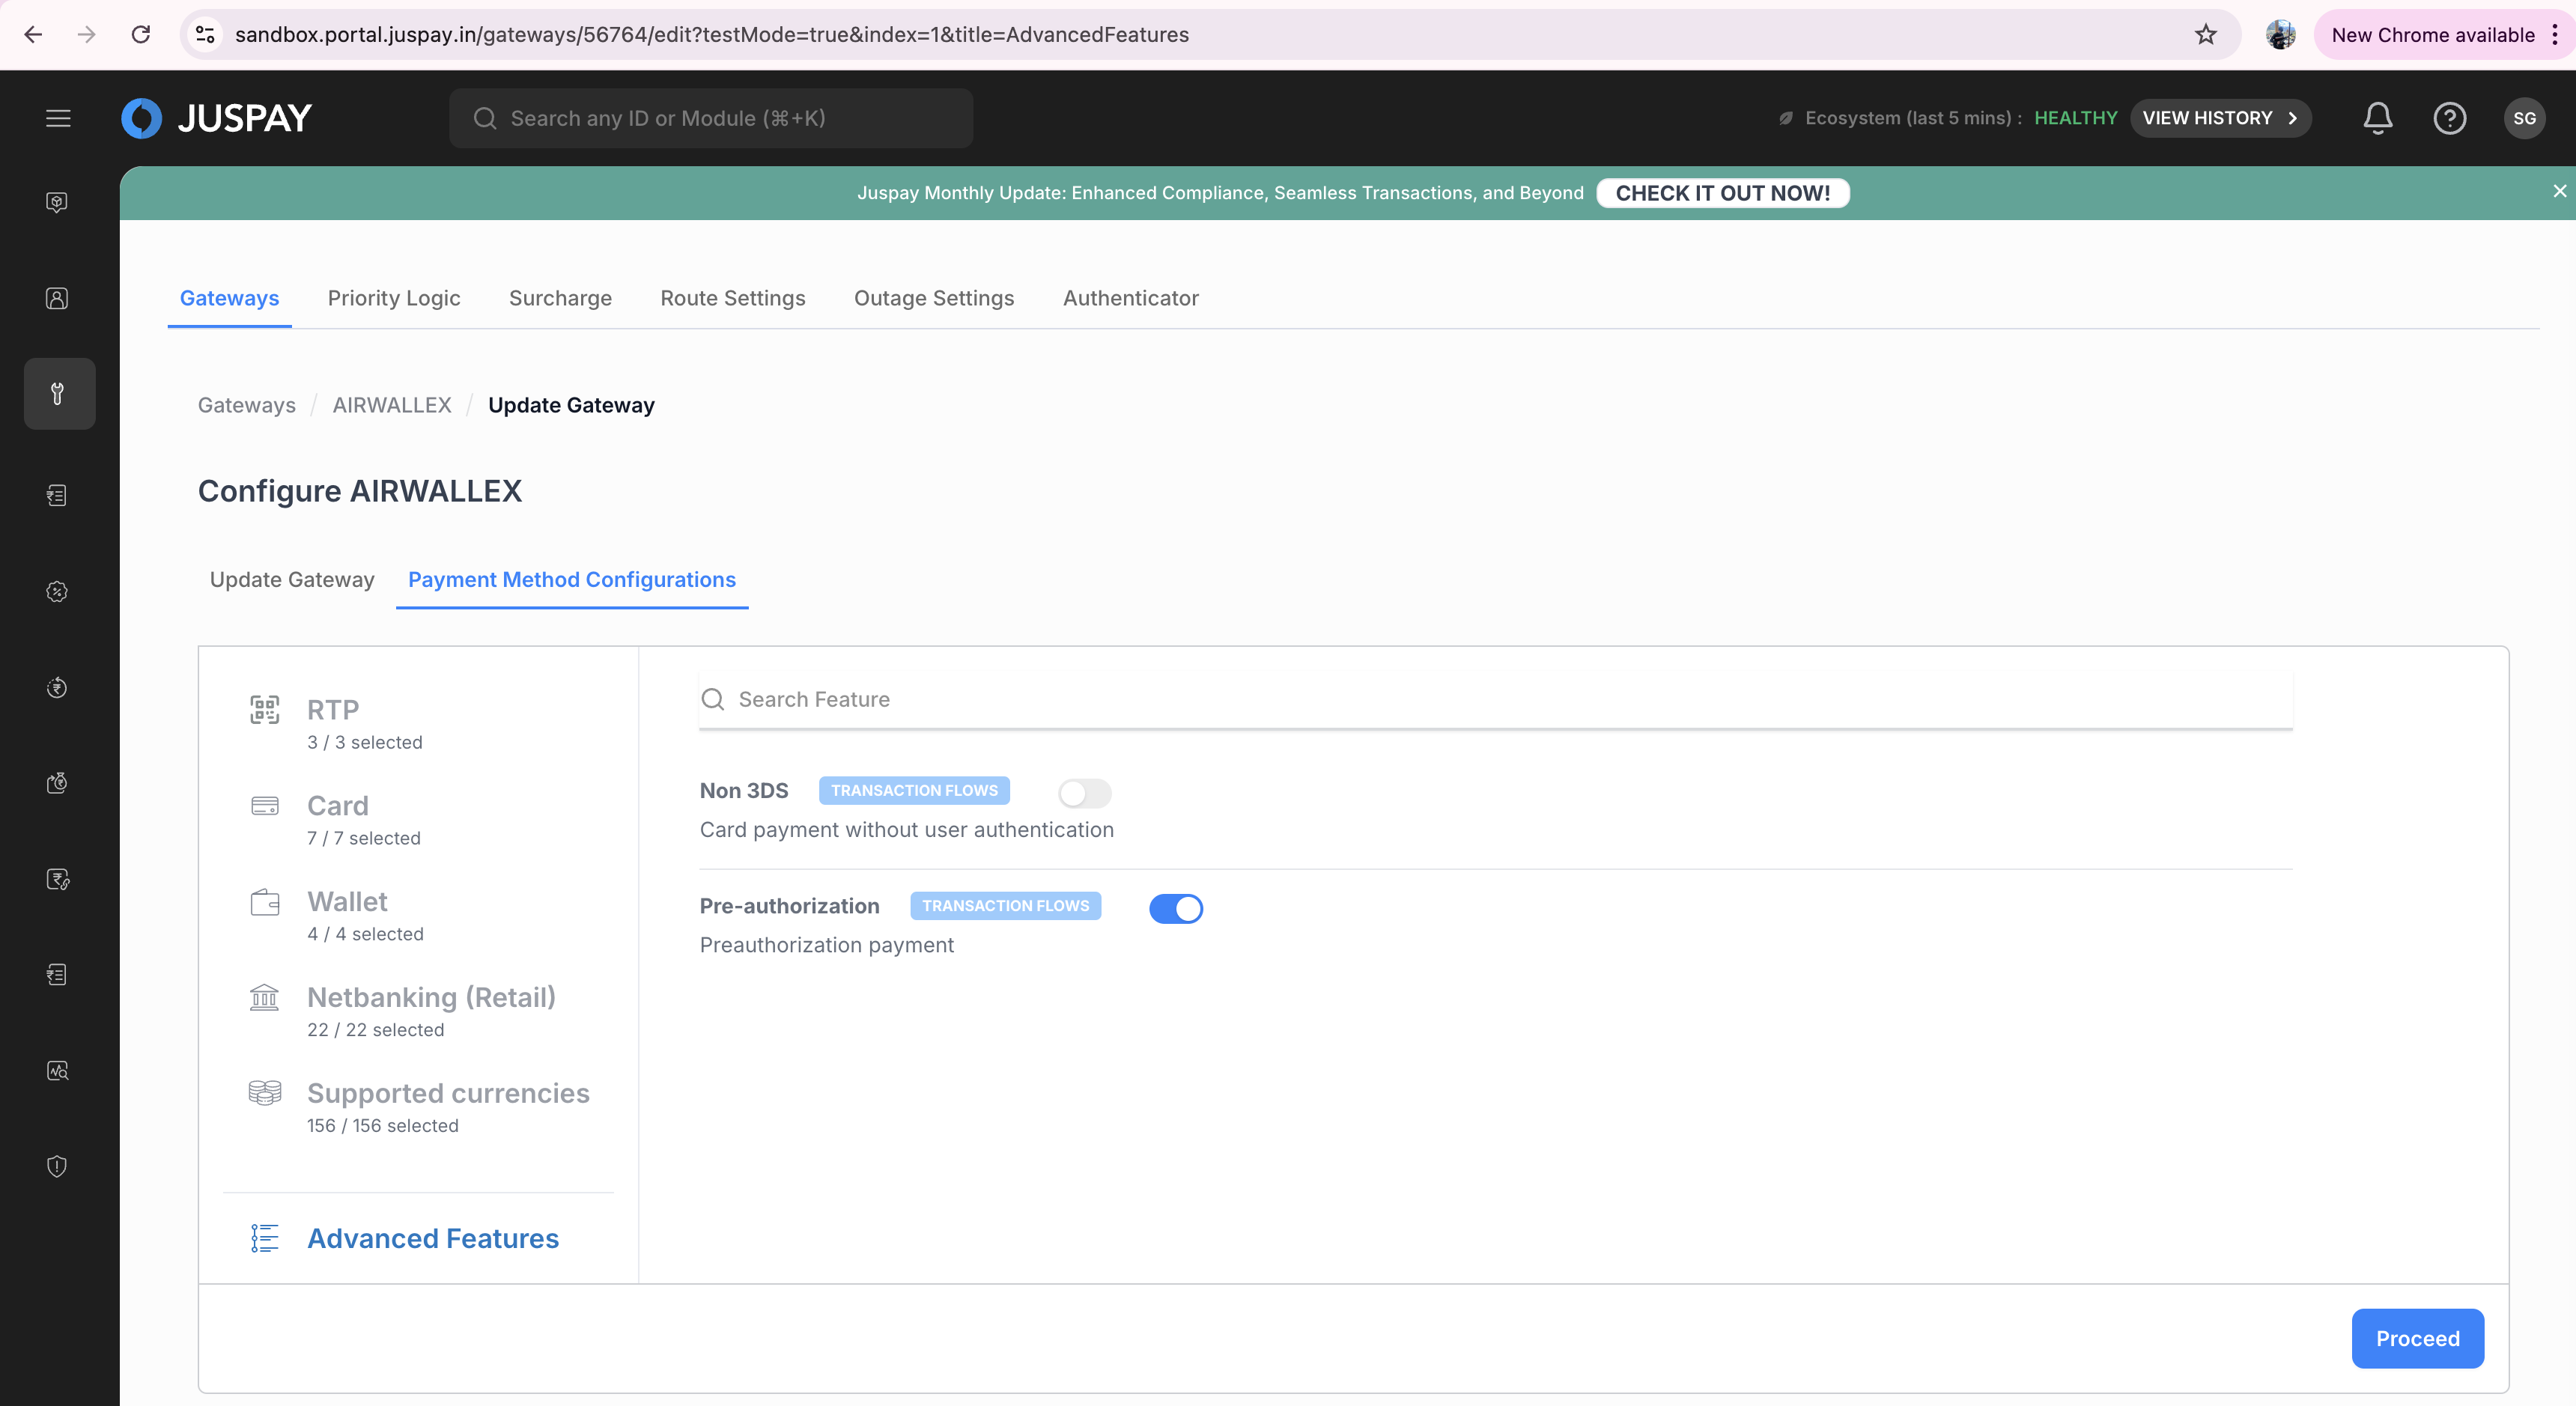Click Check It Out Now button
The image size is (2576, 1406).
[1722, 193]
